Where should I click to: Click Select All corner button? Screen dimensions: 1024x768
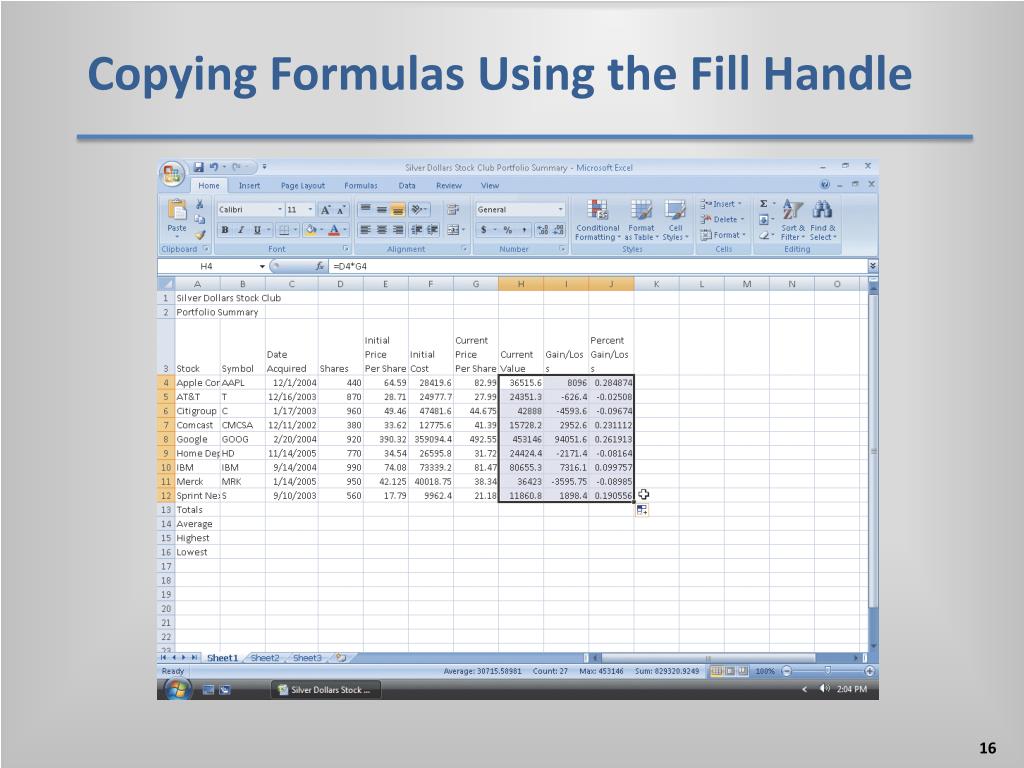pos(165,283)
